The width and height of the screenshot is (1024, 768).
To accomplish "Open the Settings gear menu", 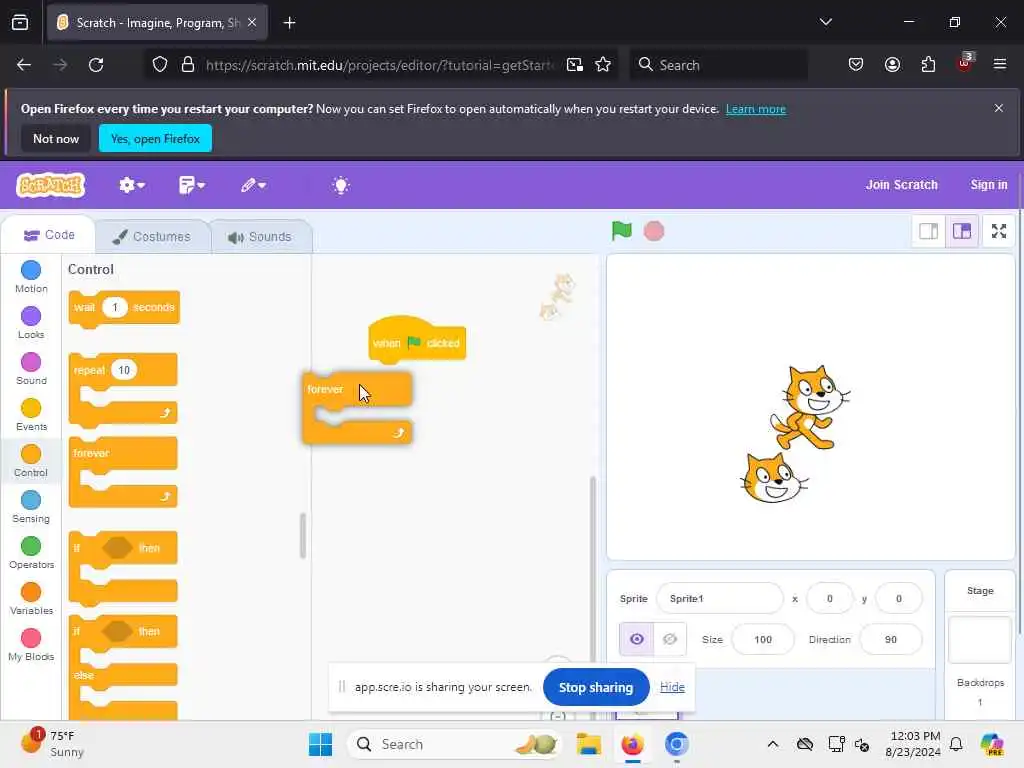I will pyautogui.click(x=131, y=185).
